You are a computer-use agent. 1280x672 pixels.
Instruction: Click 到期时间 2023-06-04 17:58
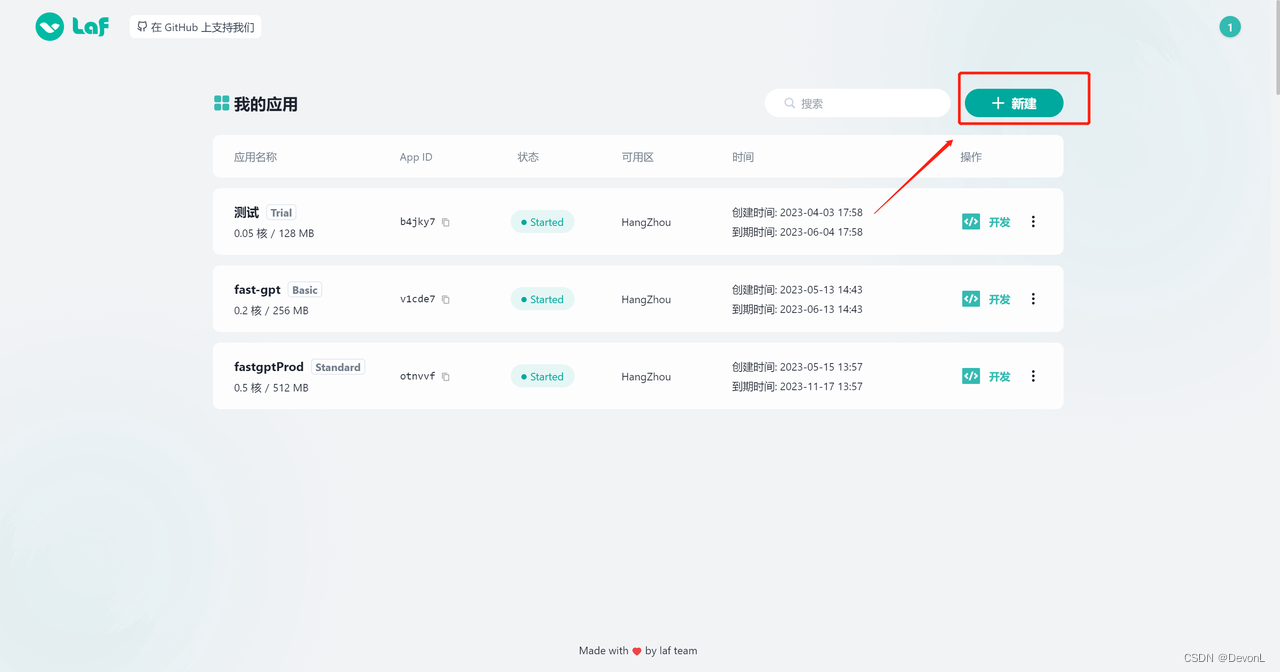coord(797,232)
